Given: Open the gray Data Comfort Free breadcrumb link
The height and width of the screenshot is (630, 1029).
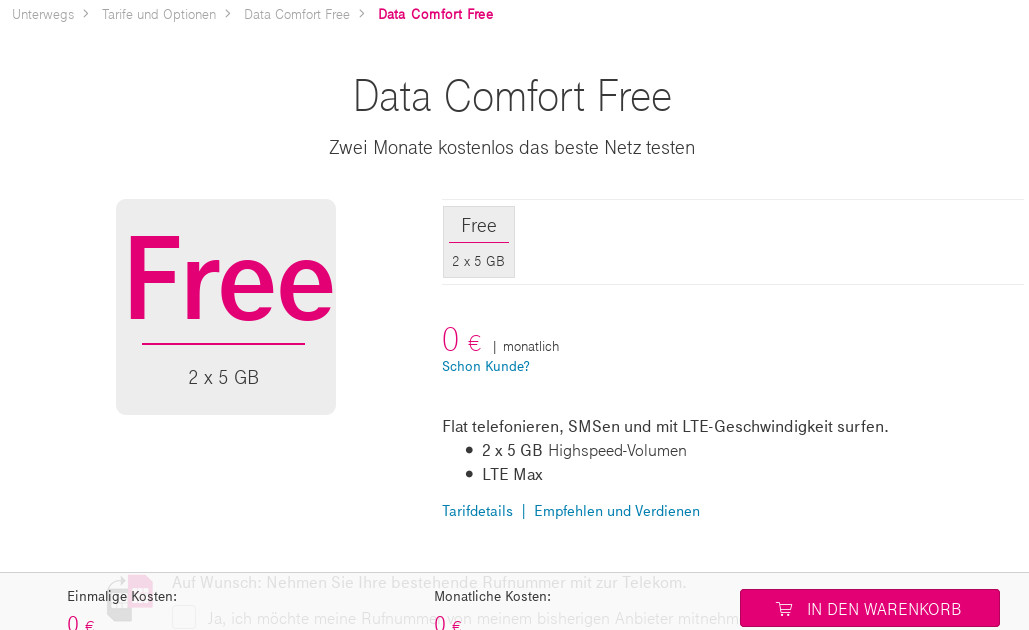Looking at the screenshot, I should [x=296, y=14].
